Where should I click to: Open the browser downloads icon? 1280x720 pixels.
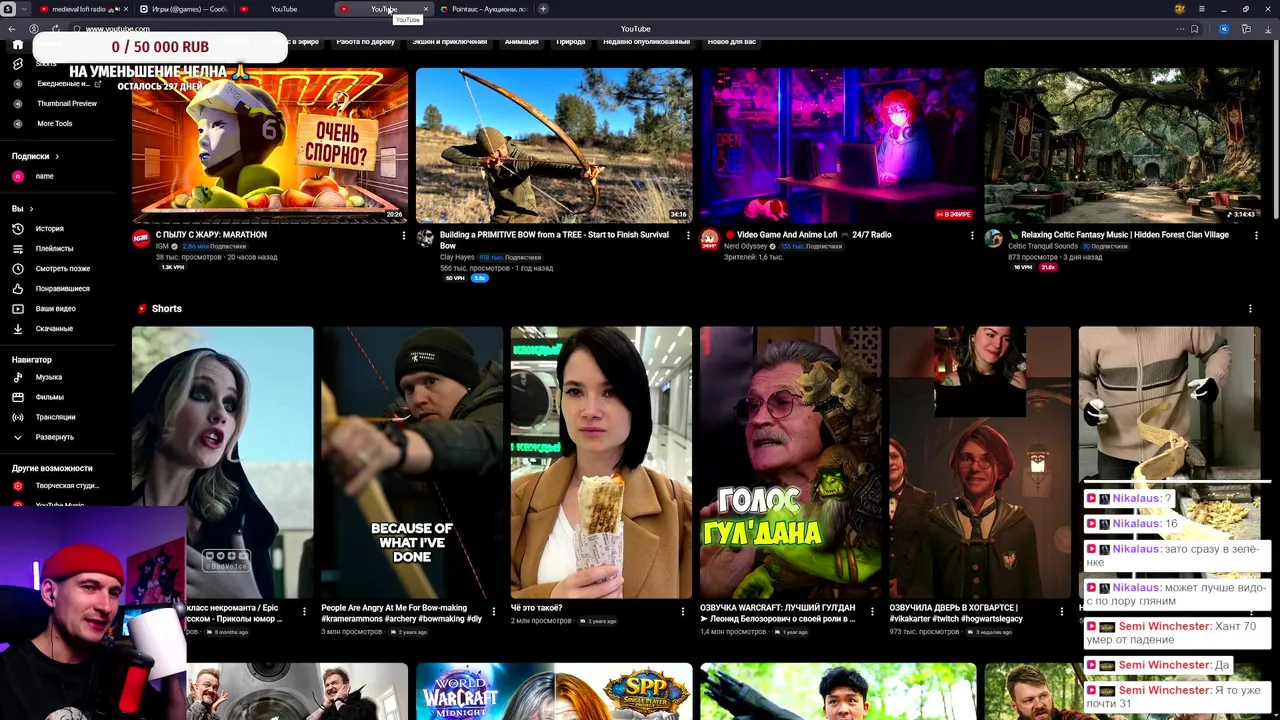pyautogui.click(x=1269, y=29)
